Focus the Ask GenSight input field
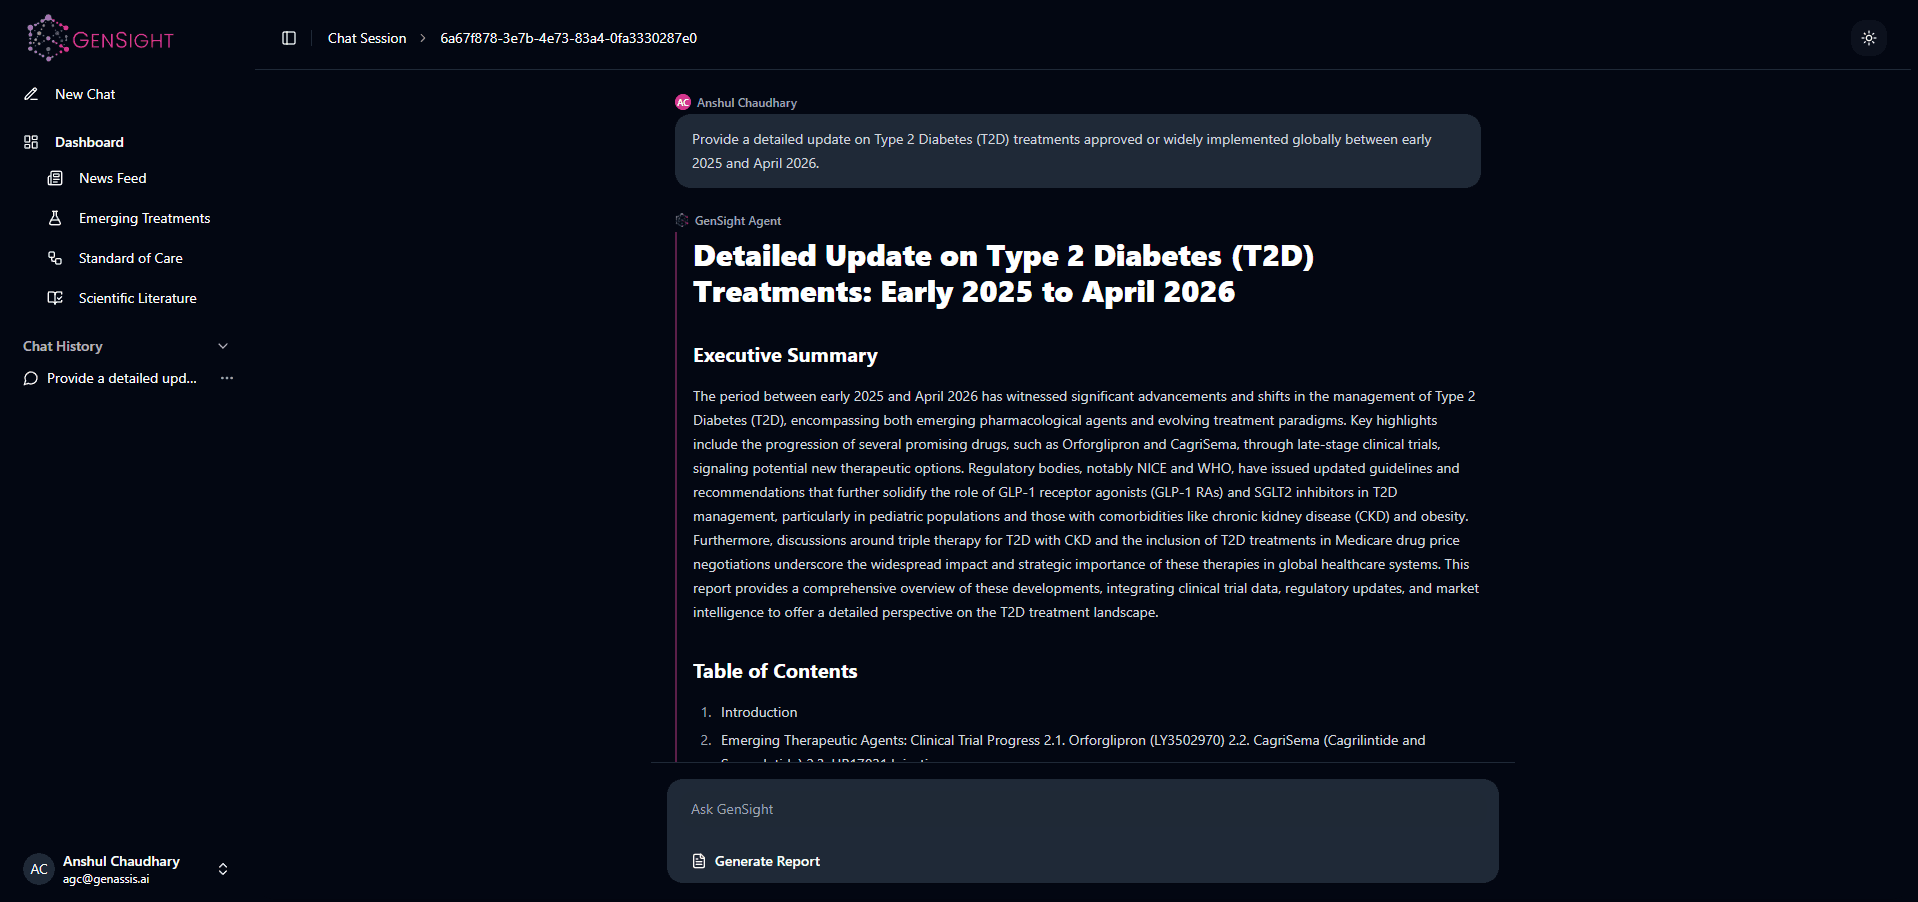The image size is (1918, 902). [1082, 809]
